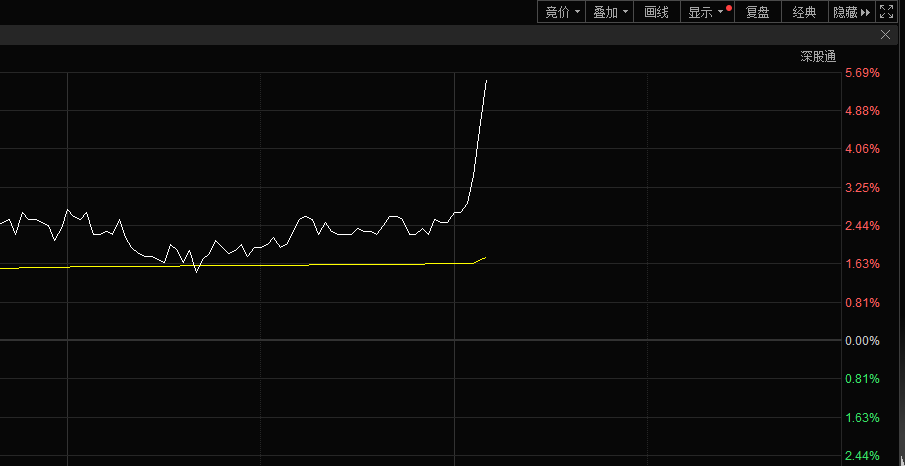Close the panel with the X icon
905x466 pixels.
(885, 34)
